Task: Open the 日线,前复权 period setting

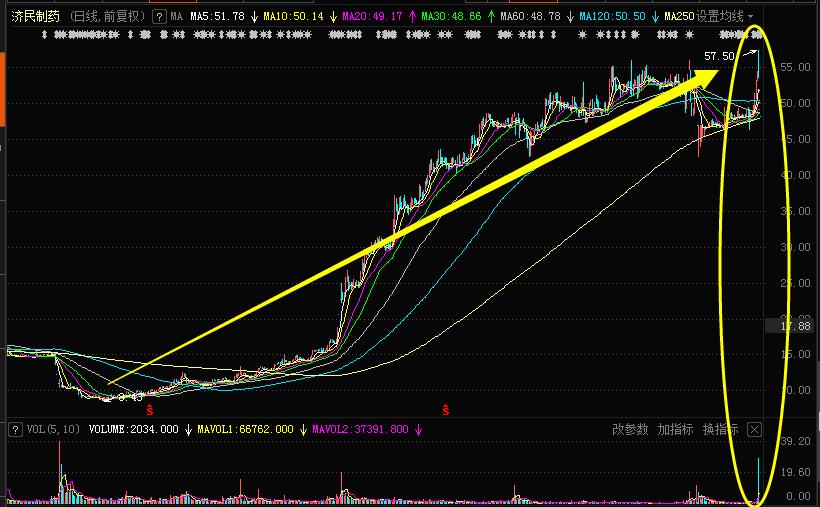Action: pos(107,16)
